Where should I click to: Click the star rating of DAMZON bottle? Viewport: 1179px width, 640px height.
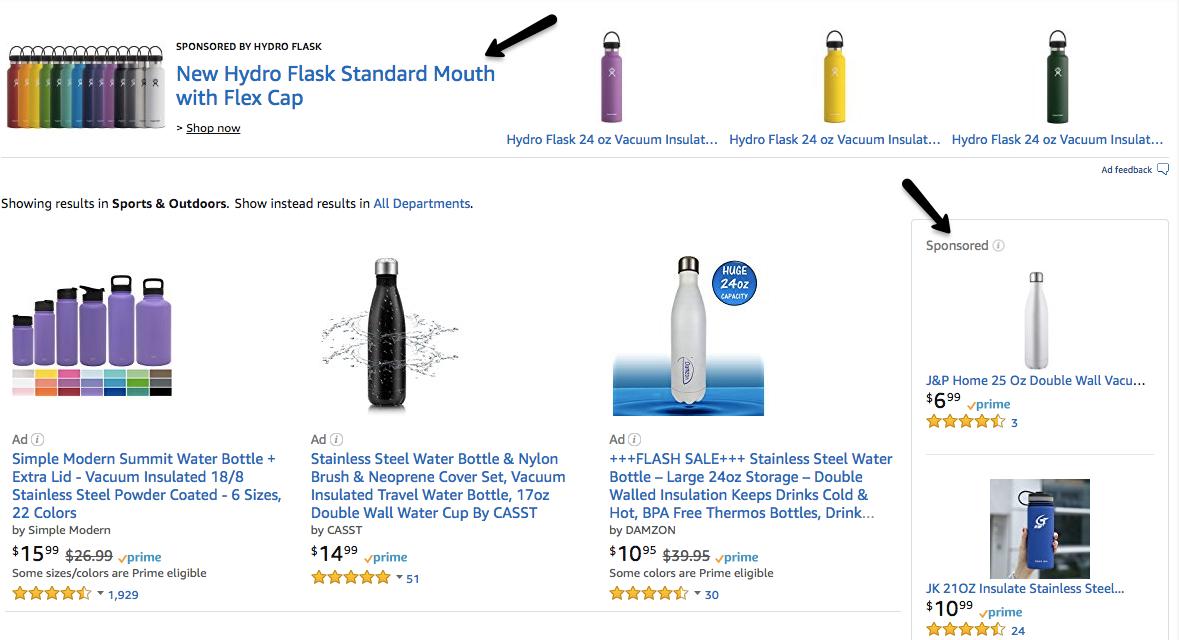pos(649,594)
